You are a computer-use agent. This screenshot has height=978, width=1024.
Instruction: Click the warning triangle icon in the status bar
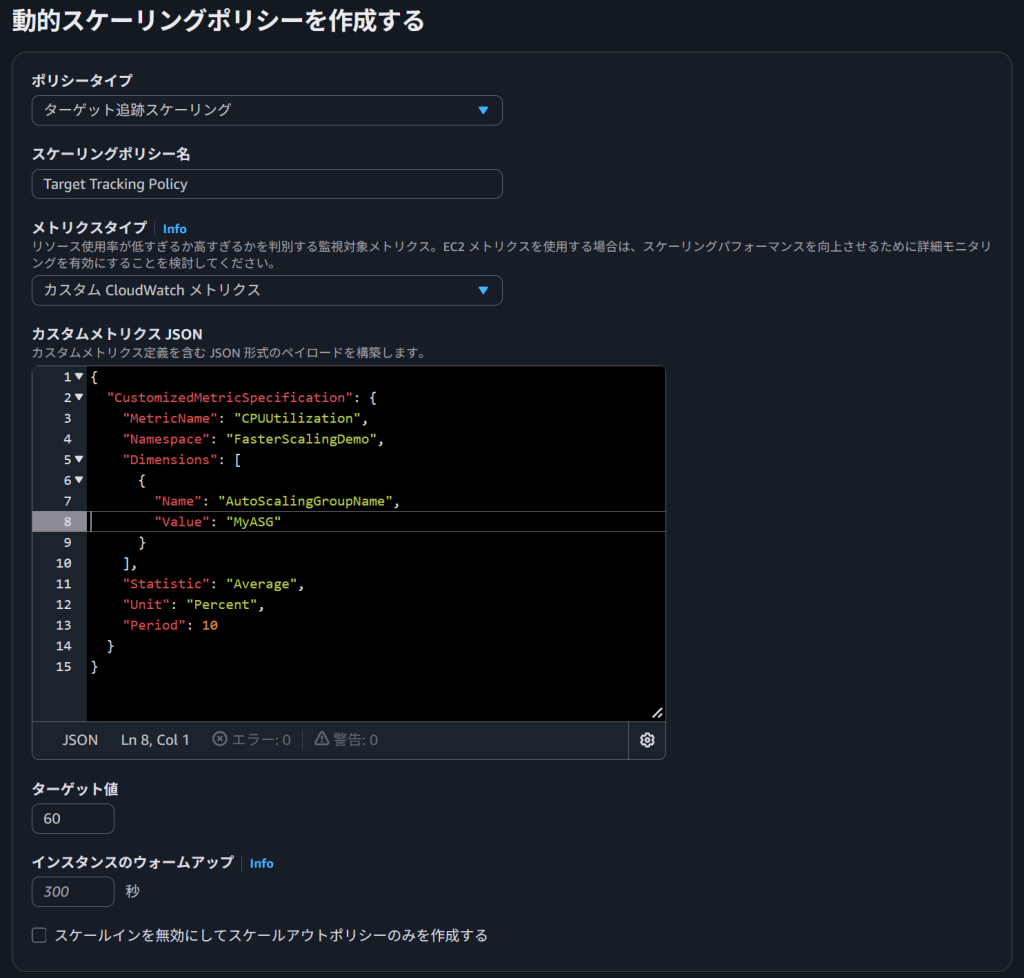[322, 738]
